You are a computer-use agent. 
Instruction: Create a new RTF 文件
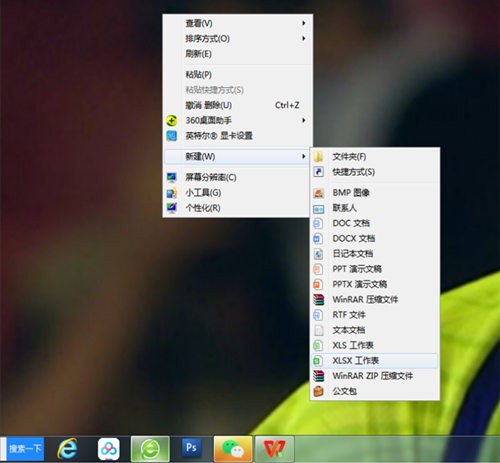pos(375,315)
